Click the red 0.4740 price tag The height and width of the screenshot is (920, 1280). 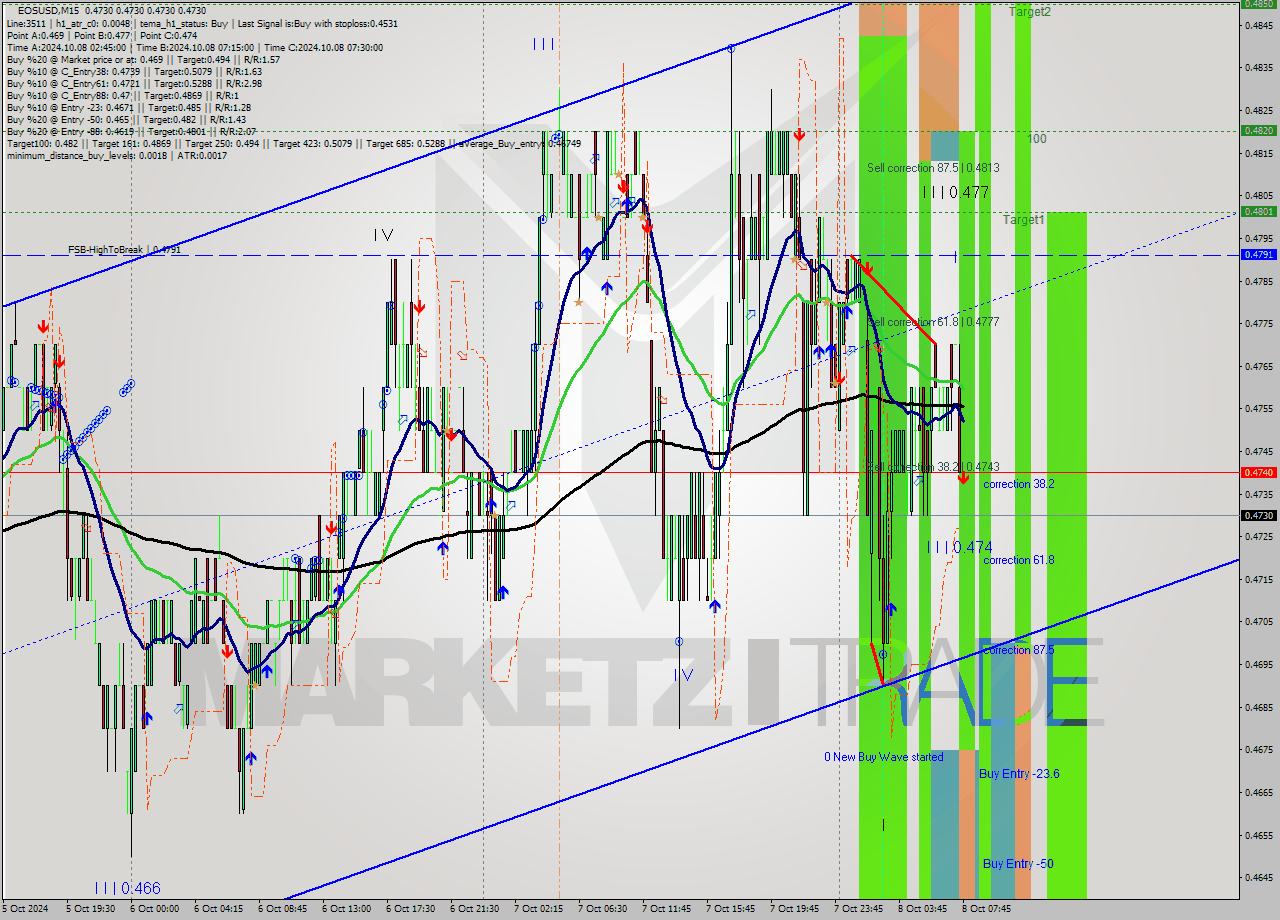[x=1257, y=472]
